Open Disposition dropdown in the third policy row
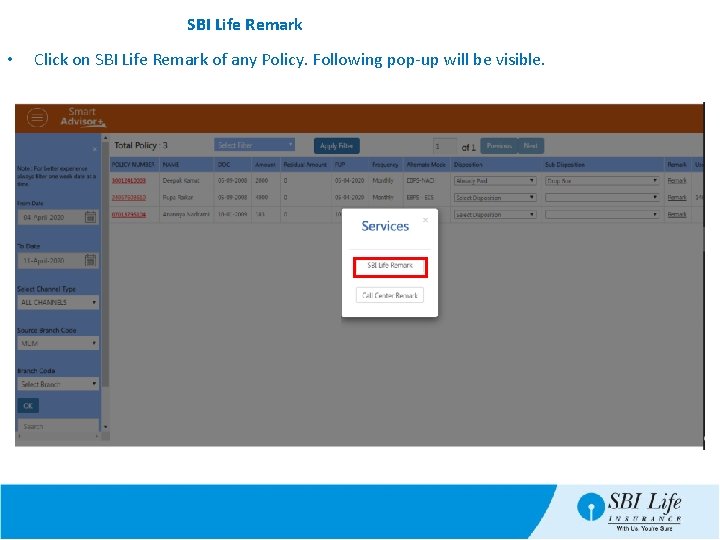Screen dimensions: 720x540 click(495, 214)
